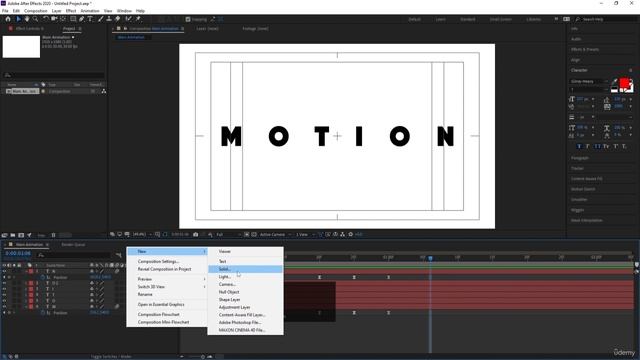This screenshot has width=640, height=360.
Task: Open the viewer magnification ratio dropdown
Action: pyautogui.click(x=142, y=234)
